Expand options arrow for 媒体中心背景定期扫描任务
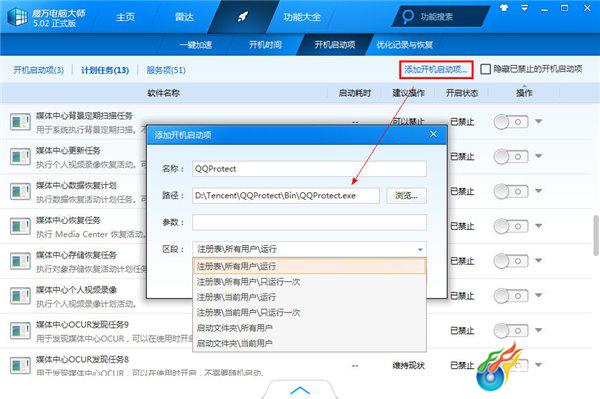The image size is (600, 399). tap(538, 121)
